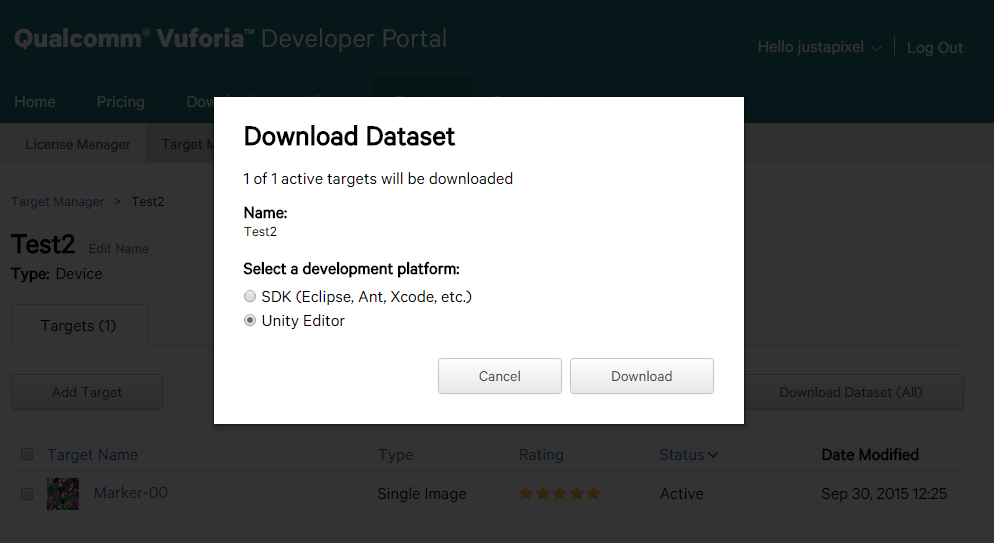Viewport: 994px width, 543px height.
Task: Select the SDK (Eclipse, Ant, Xcode) radio option
Action: [250, 297]
